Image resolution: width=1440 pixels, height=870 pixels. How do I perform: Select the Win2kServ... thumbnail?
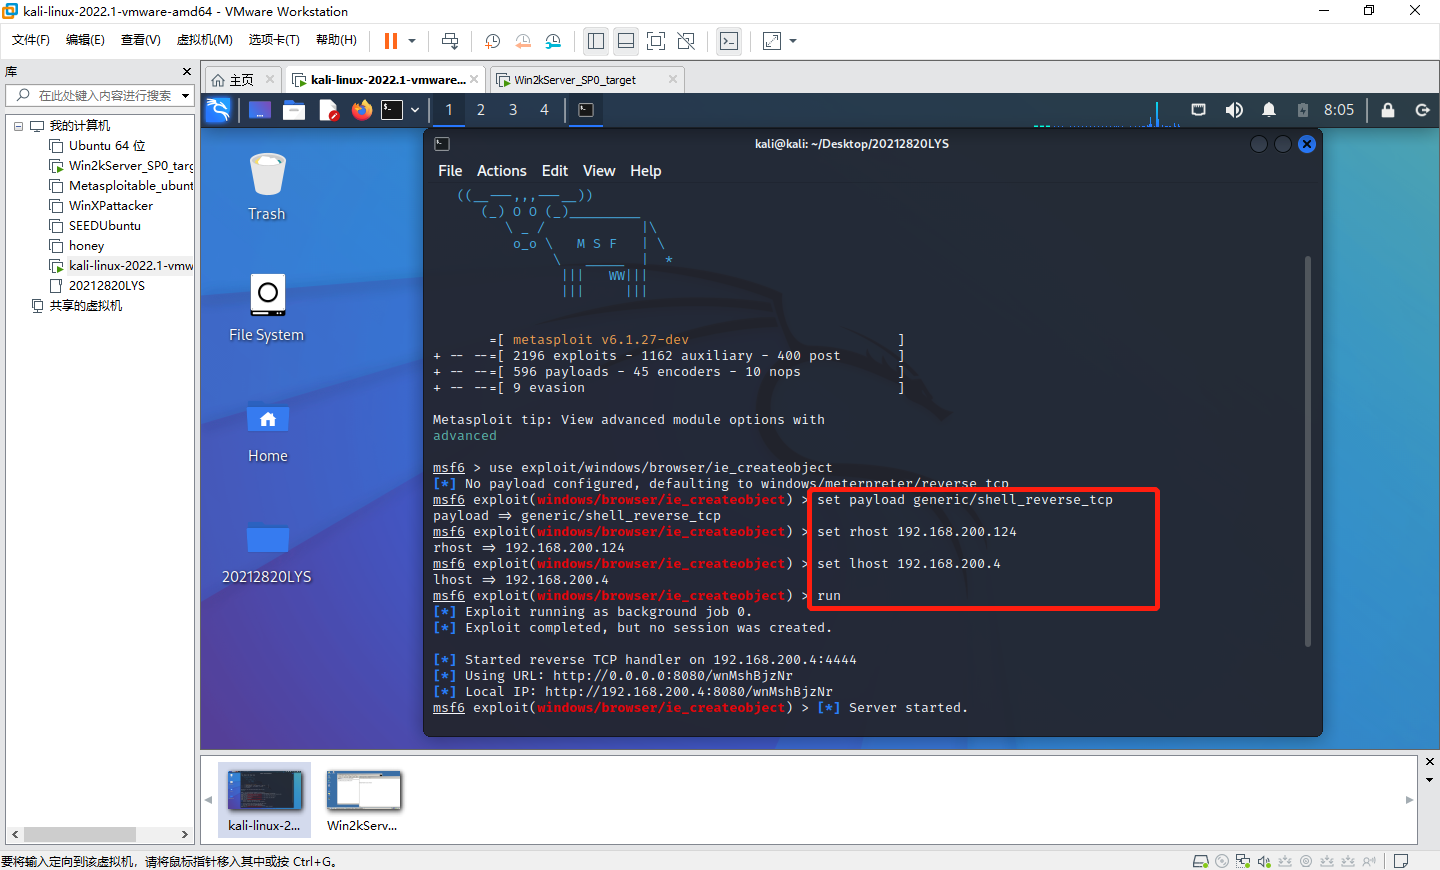[x=363, y=801]
